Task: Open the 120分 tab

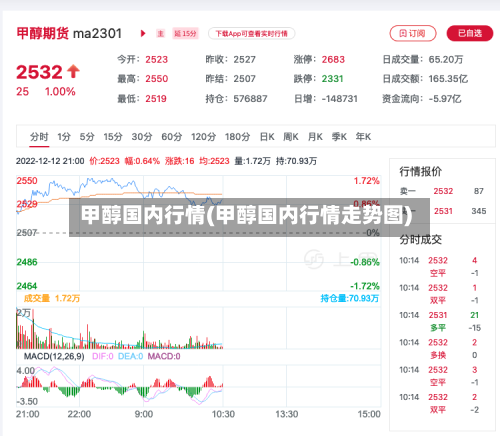Action: click(203, 137)
